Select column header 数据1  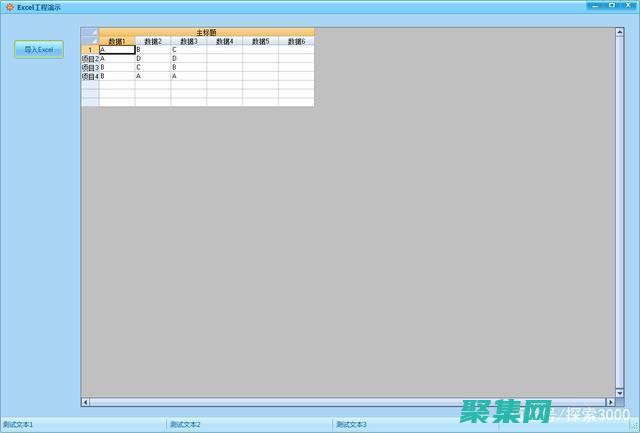pos(117,41)
